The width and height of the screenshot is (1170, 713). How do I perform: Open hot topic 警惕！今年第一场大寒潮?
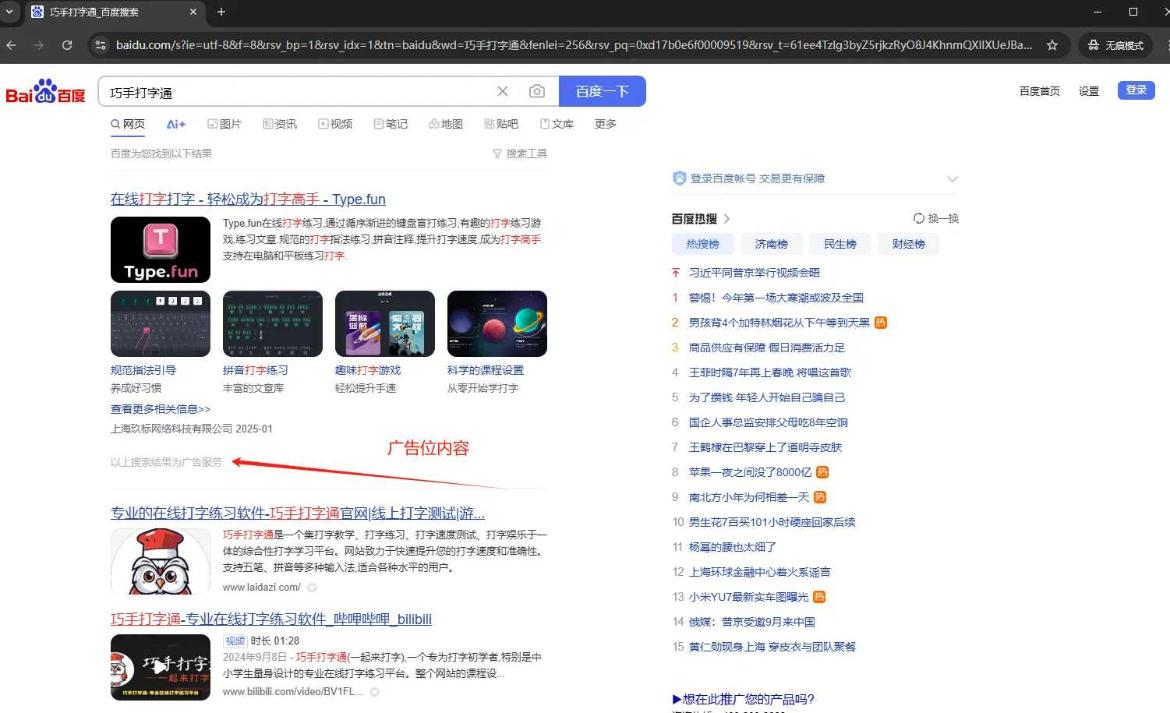(x=776, y=298)
